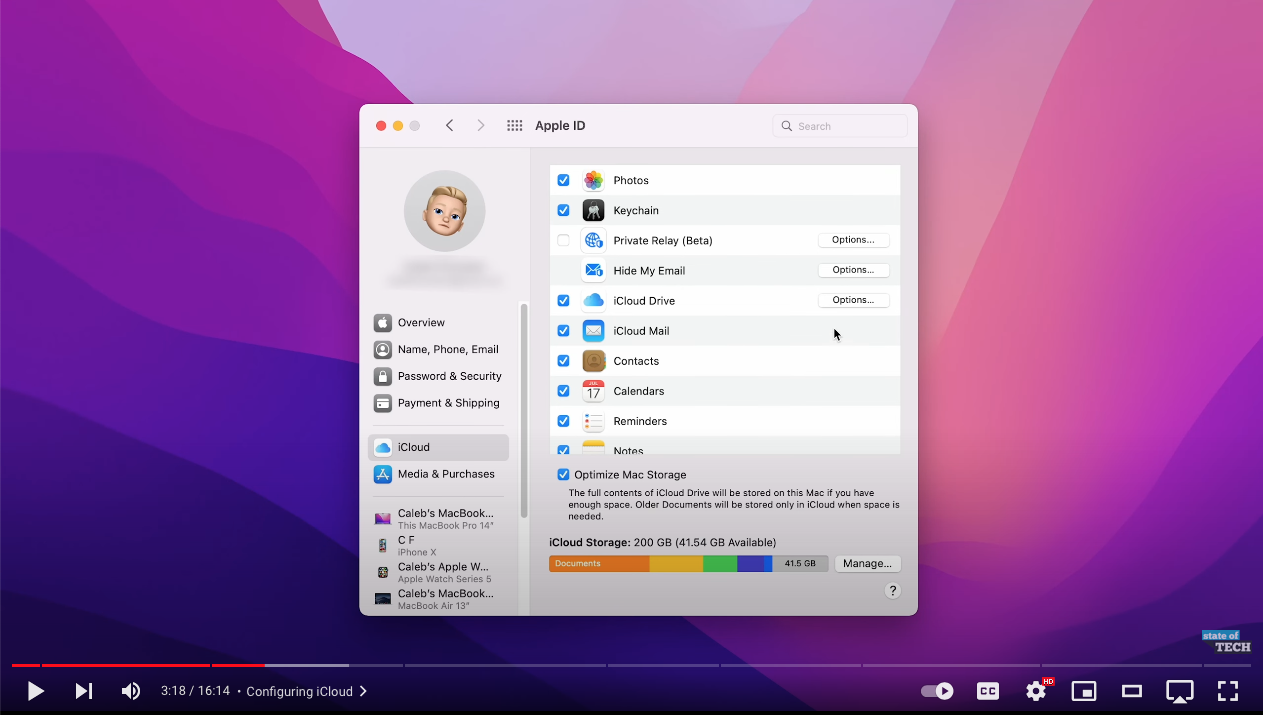Click the Keychain icon in the iCloud list
Image resolution: width=1263 pixels, height=715 pixels.
pyautogui.click(x=594, y=210)
